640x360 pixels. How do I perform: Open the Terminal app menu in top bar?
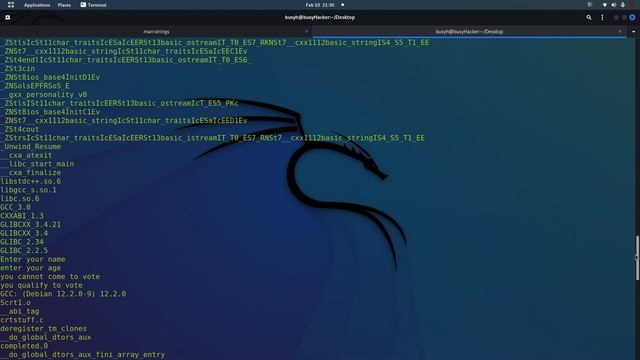coord(93,5)
